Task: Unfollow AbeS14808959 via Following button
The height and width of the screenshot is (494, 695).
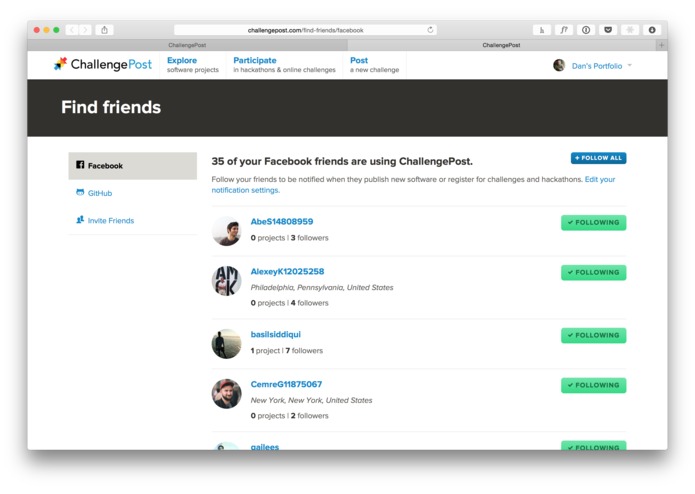Action: click(593, 222)
